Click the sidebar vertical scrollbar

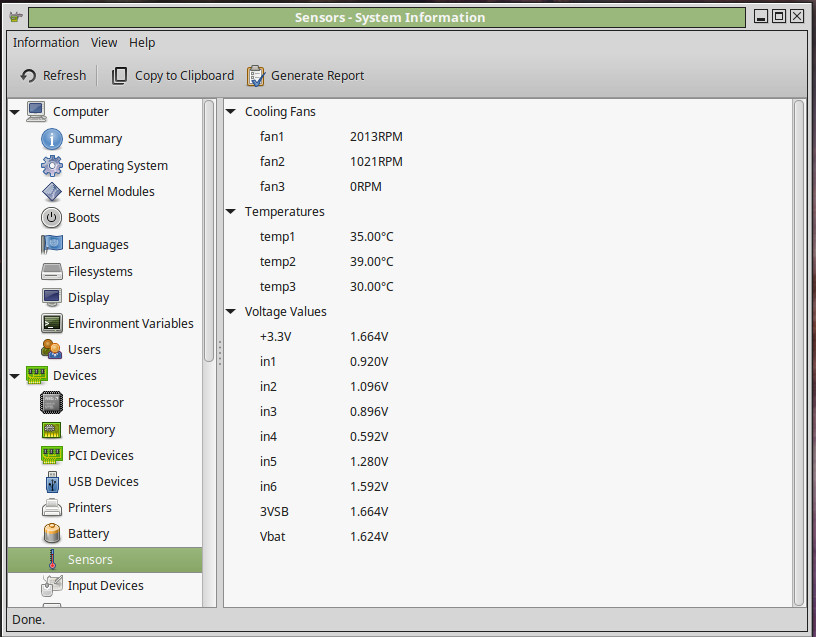pos(209,230)
